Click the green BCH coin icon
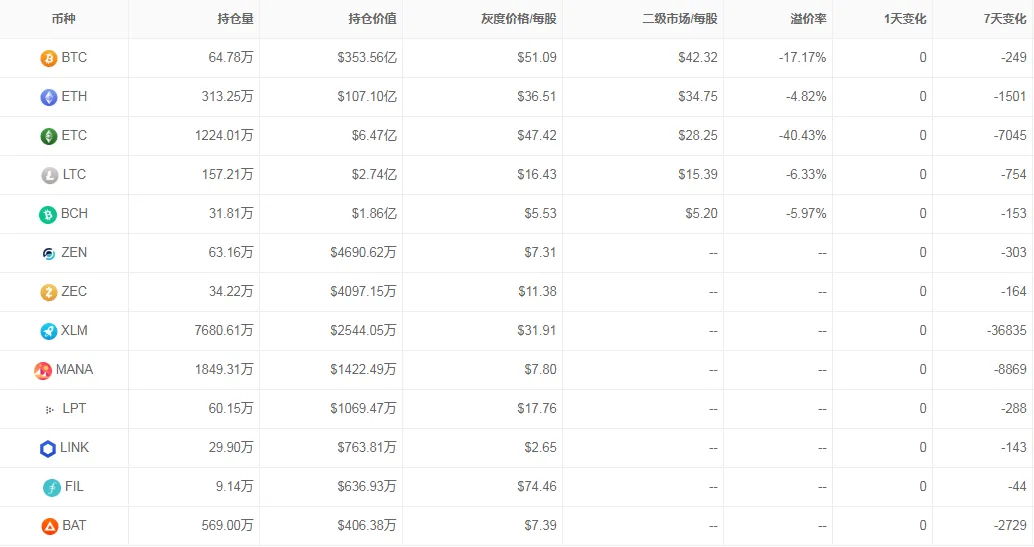This screenshot has height=547, width=1034. coord(47,214)
